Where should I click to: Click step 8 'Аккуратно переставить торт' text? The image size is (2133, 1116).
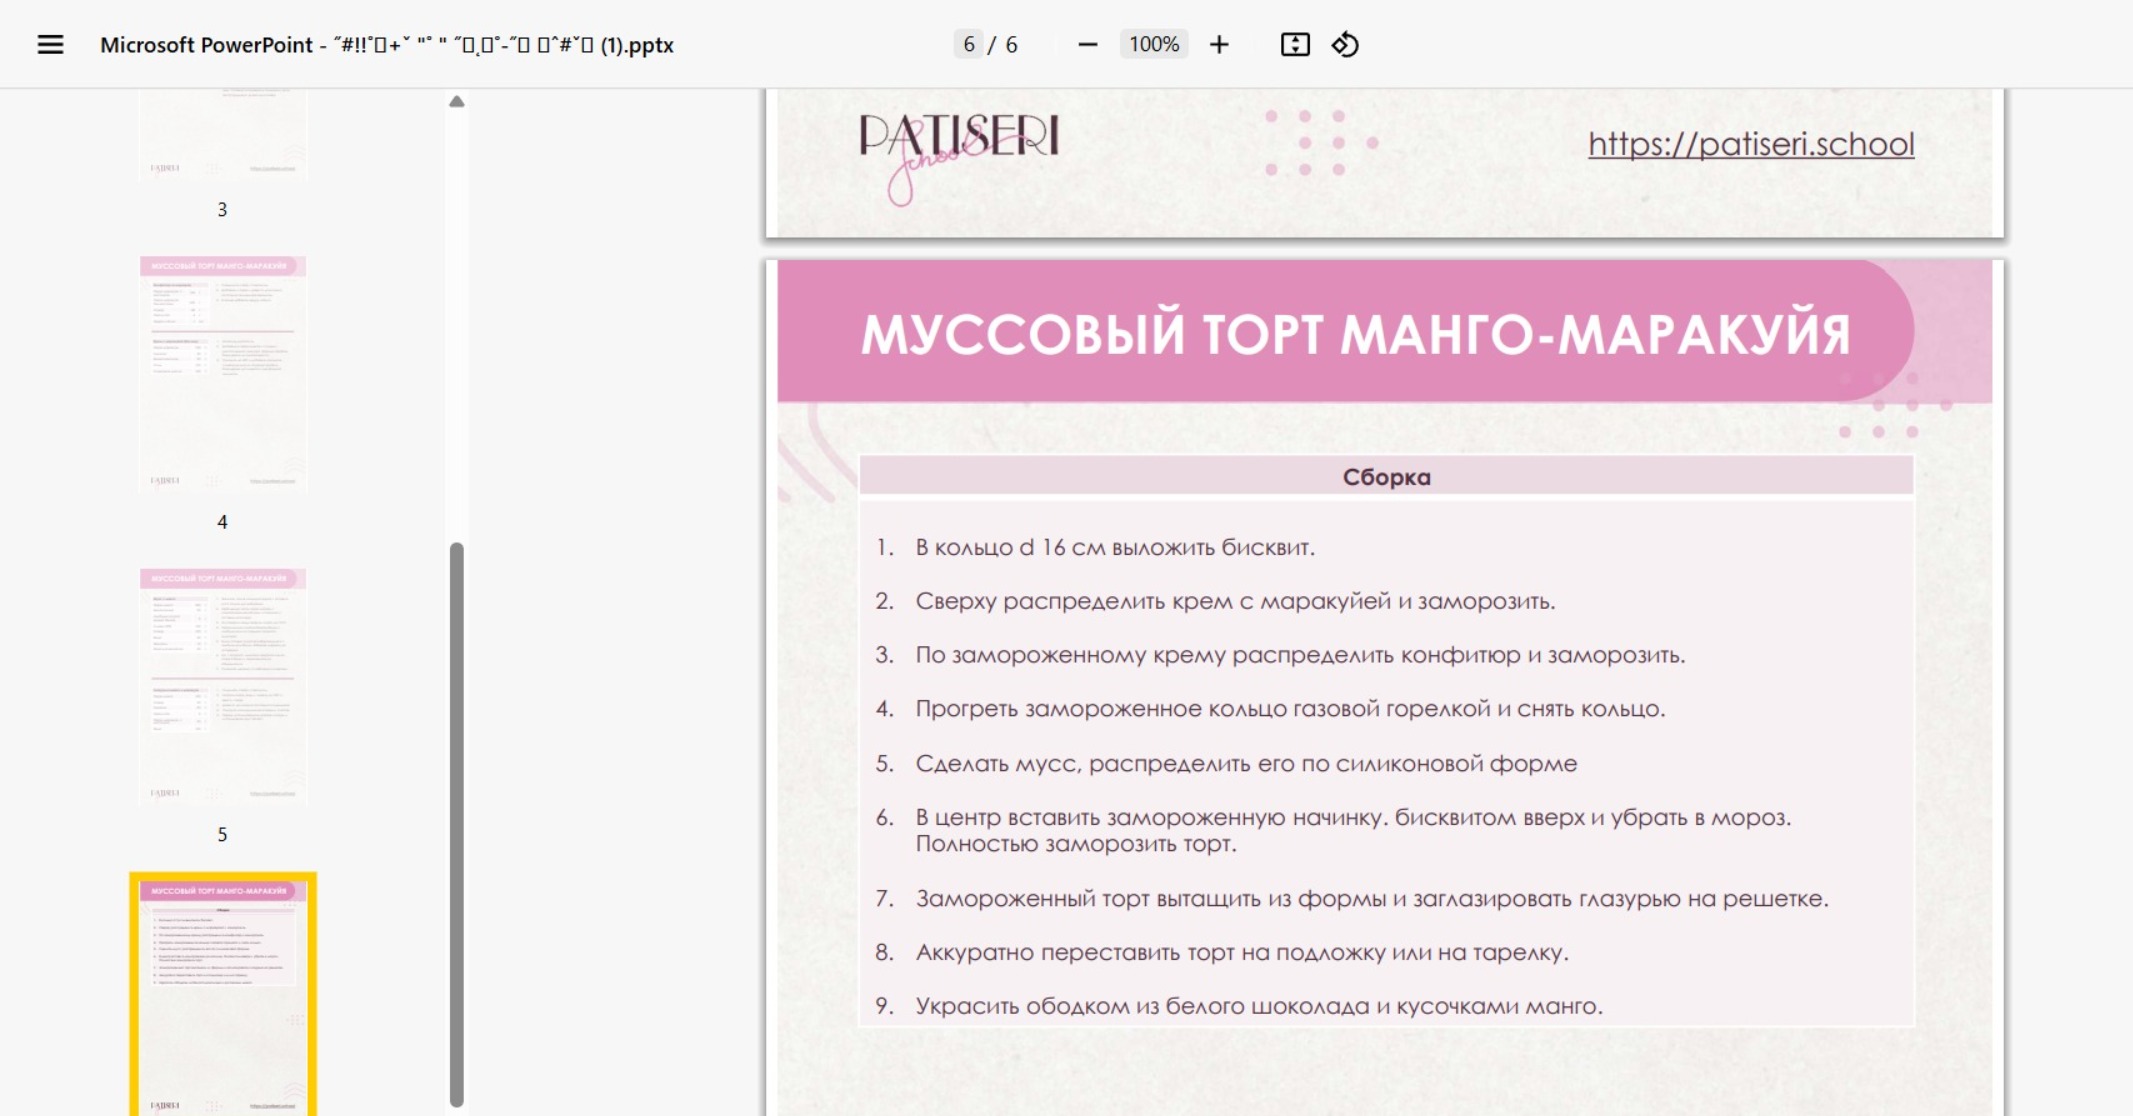click(x=1242, y=953)
